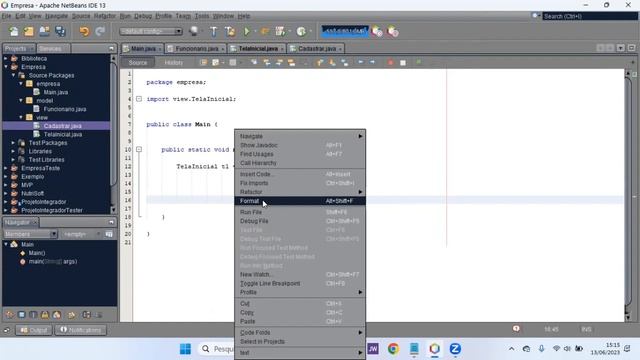The width and height of the screenshot is (640, 360).
Task: Toggle Show Static Members in Navigator
Action: 33,315
